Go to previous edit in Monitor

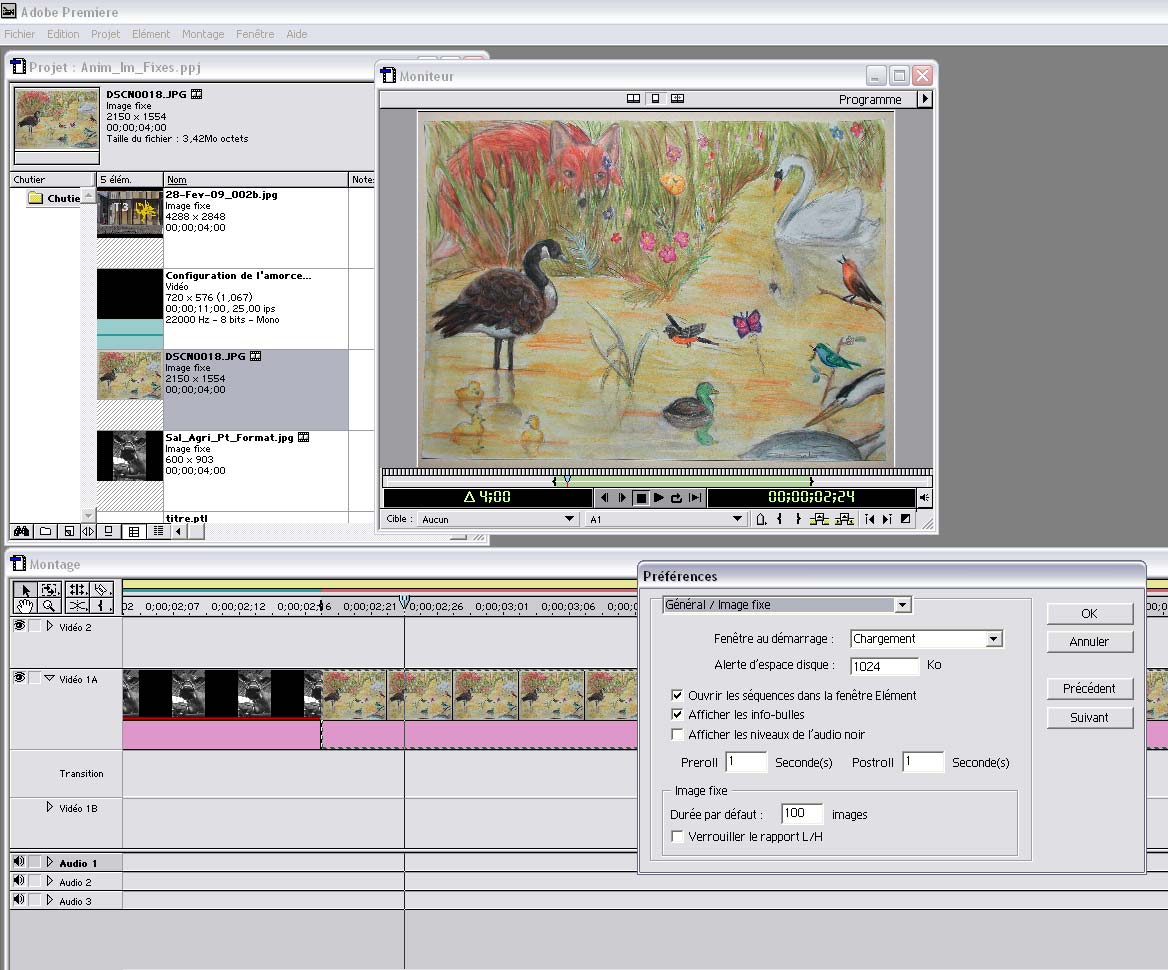point(869,519)
